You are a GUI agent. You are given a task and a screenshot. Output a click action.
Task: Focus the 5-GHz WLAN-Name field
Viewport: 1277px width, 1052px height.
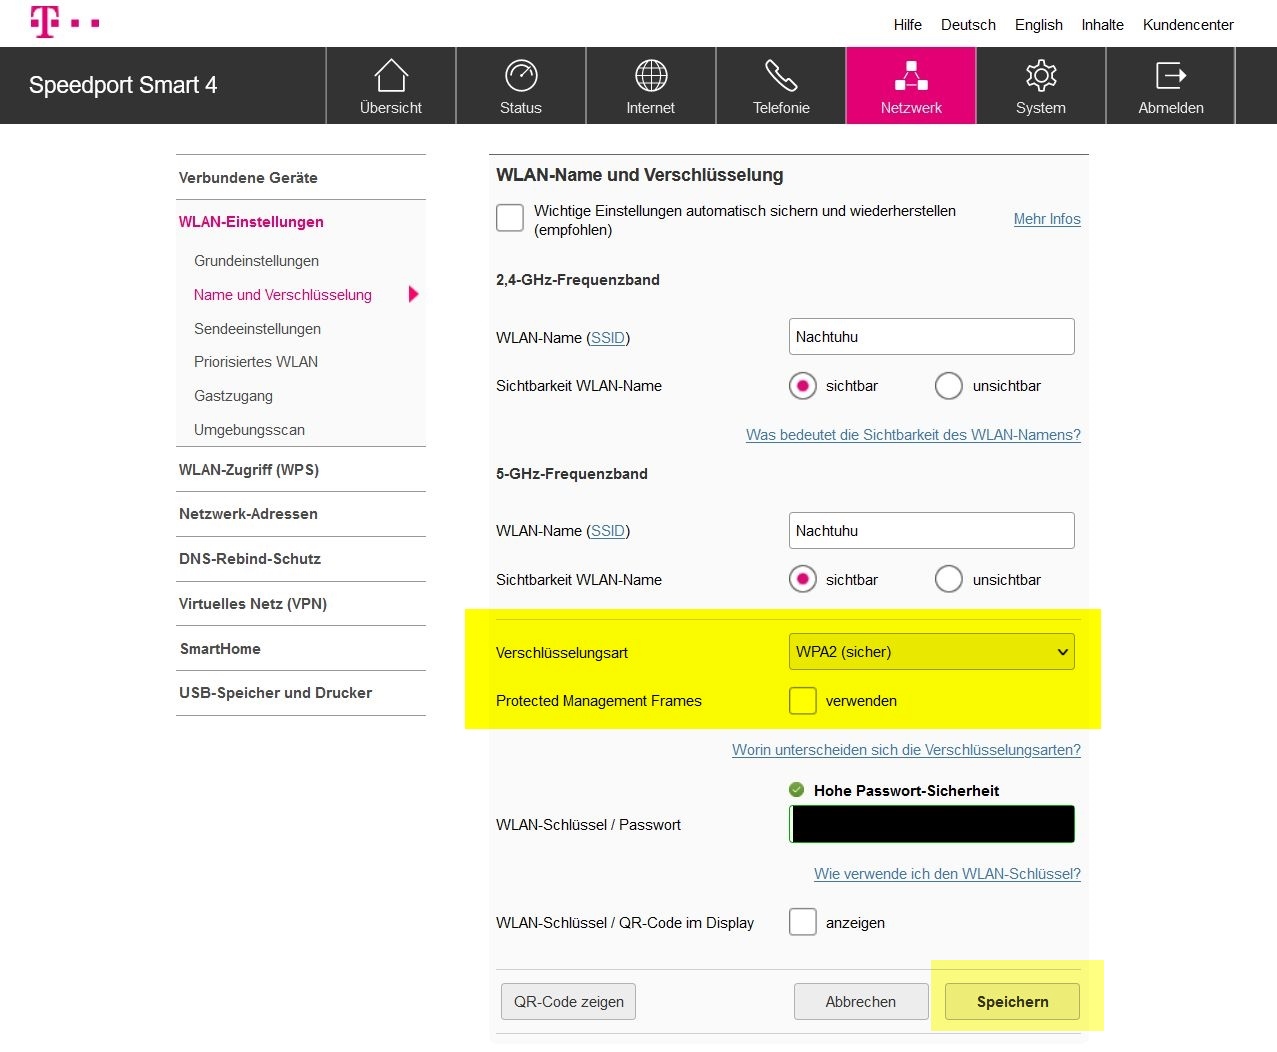[x=931, y=531]
